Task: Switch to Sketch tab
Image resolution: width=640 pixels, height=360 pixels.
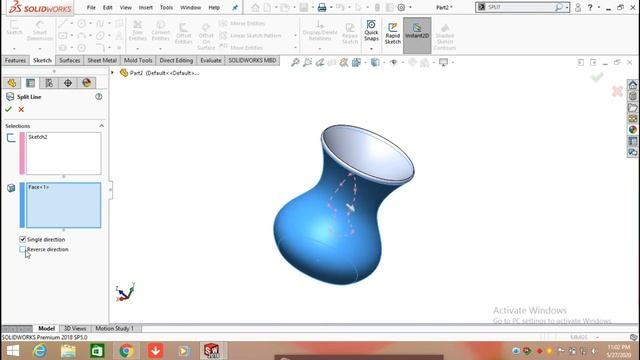Action: click(42, 60)
